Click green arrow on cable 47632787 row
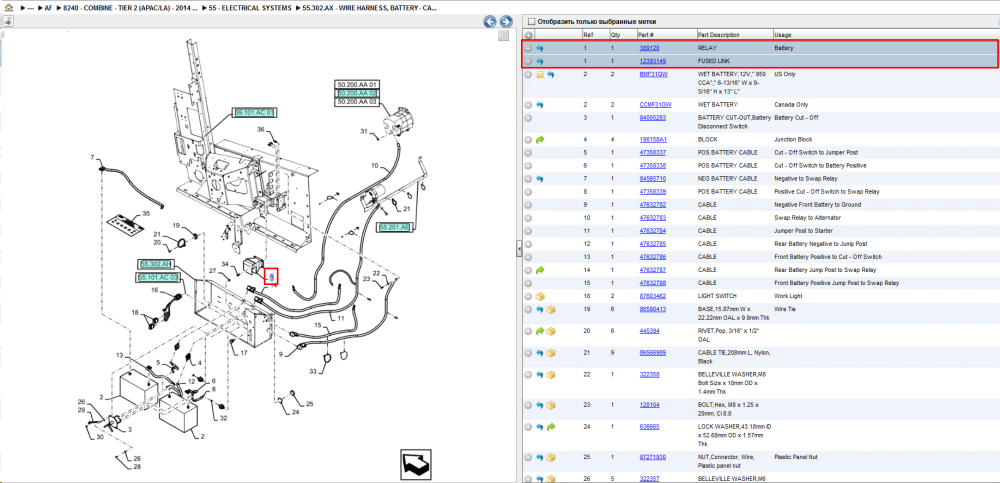Viewport: 1000px width, 483px height. 540,270
